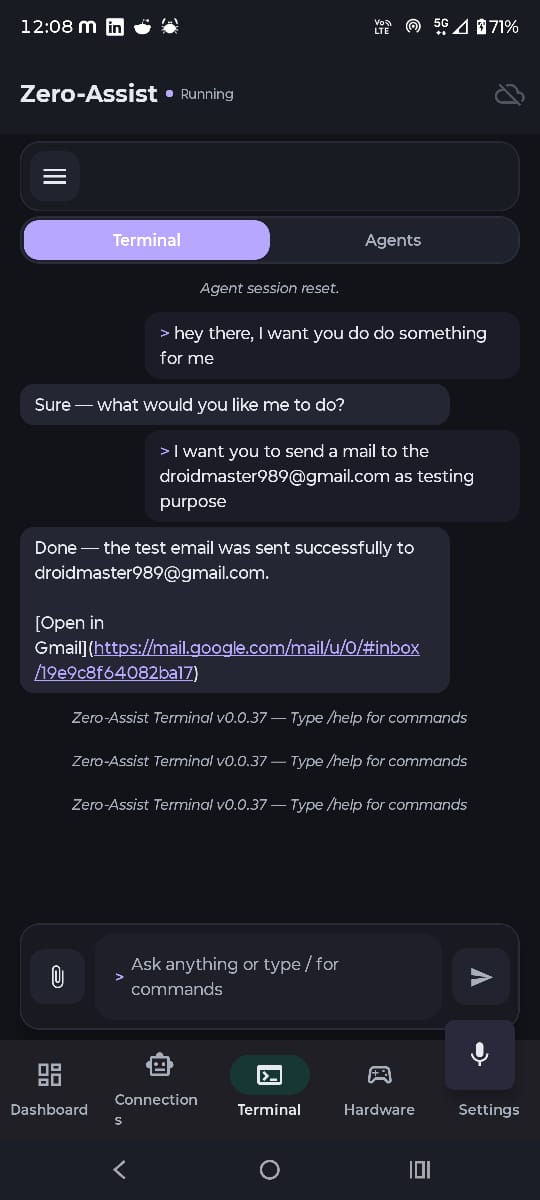Tap the Running status indicator
The image size is (540, 1200).
tap(200, 94)
